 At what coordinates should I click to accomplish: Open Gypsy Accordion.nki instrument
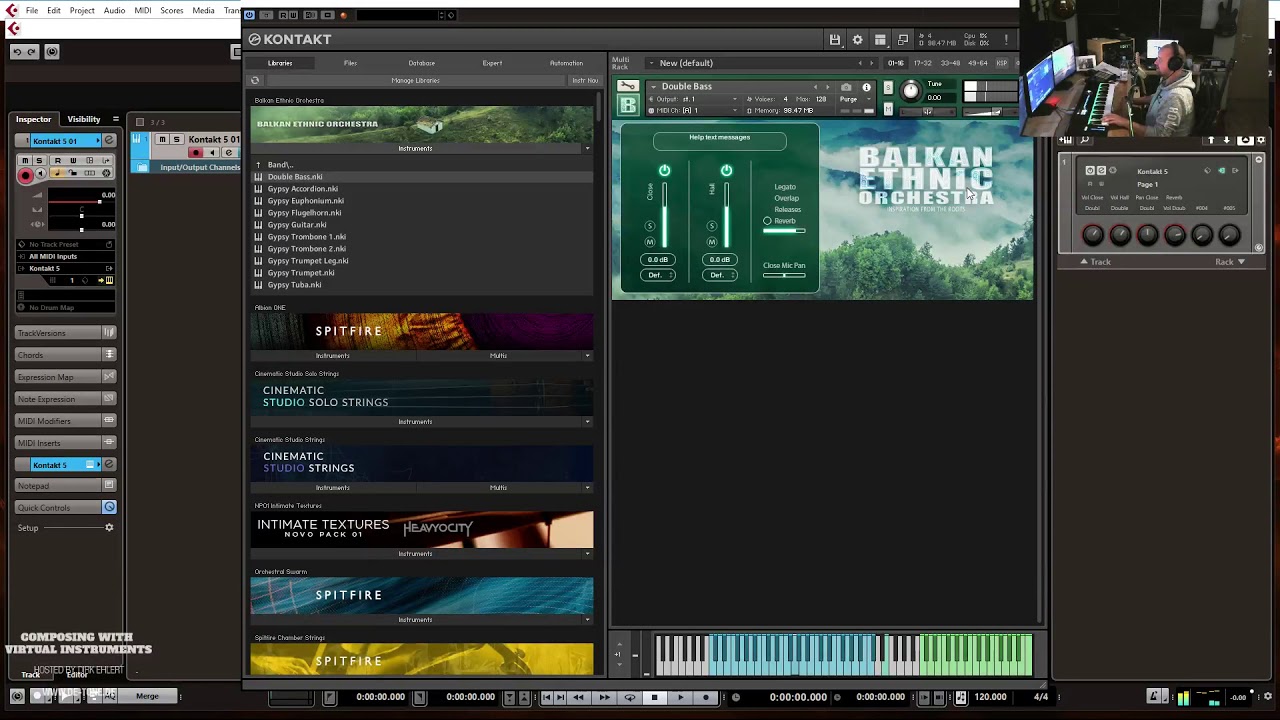tap(302, 189)
